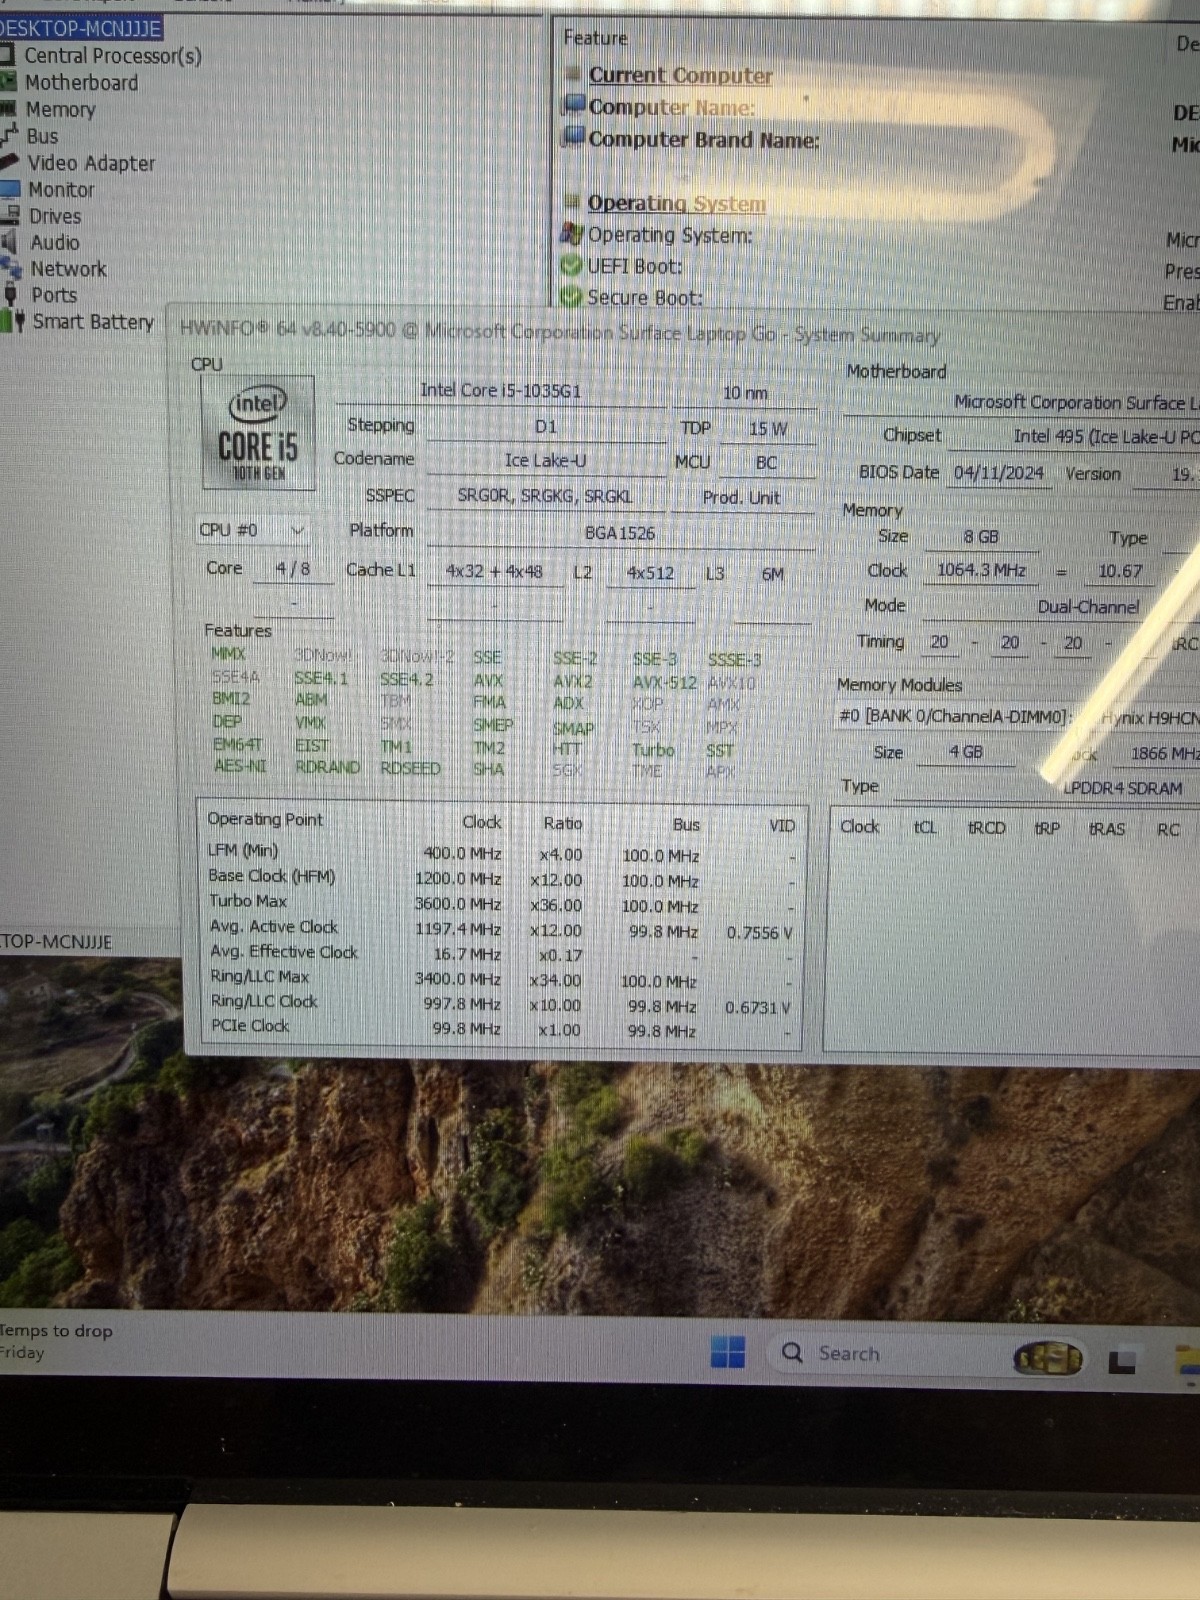Select the Bus entry in the tree
Screen dimensions: 1200x1600
pos(42,136)
